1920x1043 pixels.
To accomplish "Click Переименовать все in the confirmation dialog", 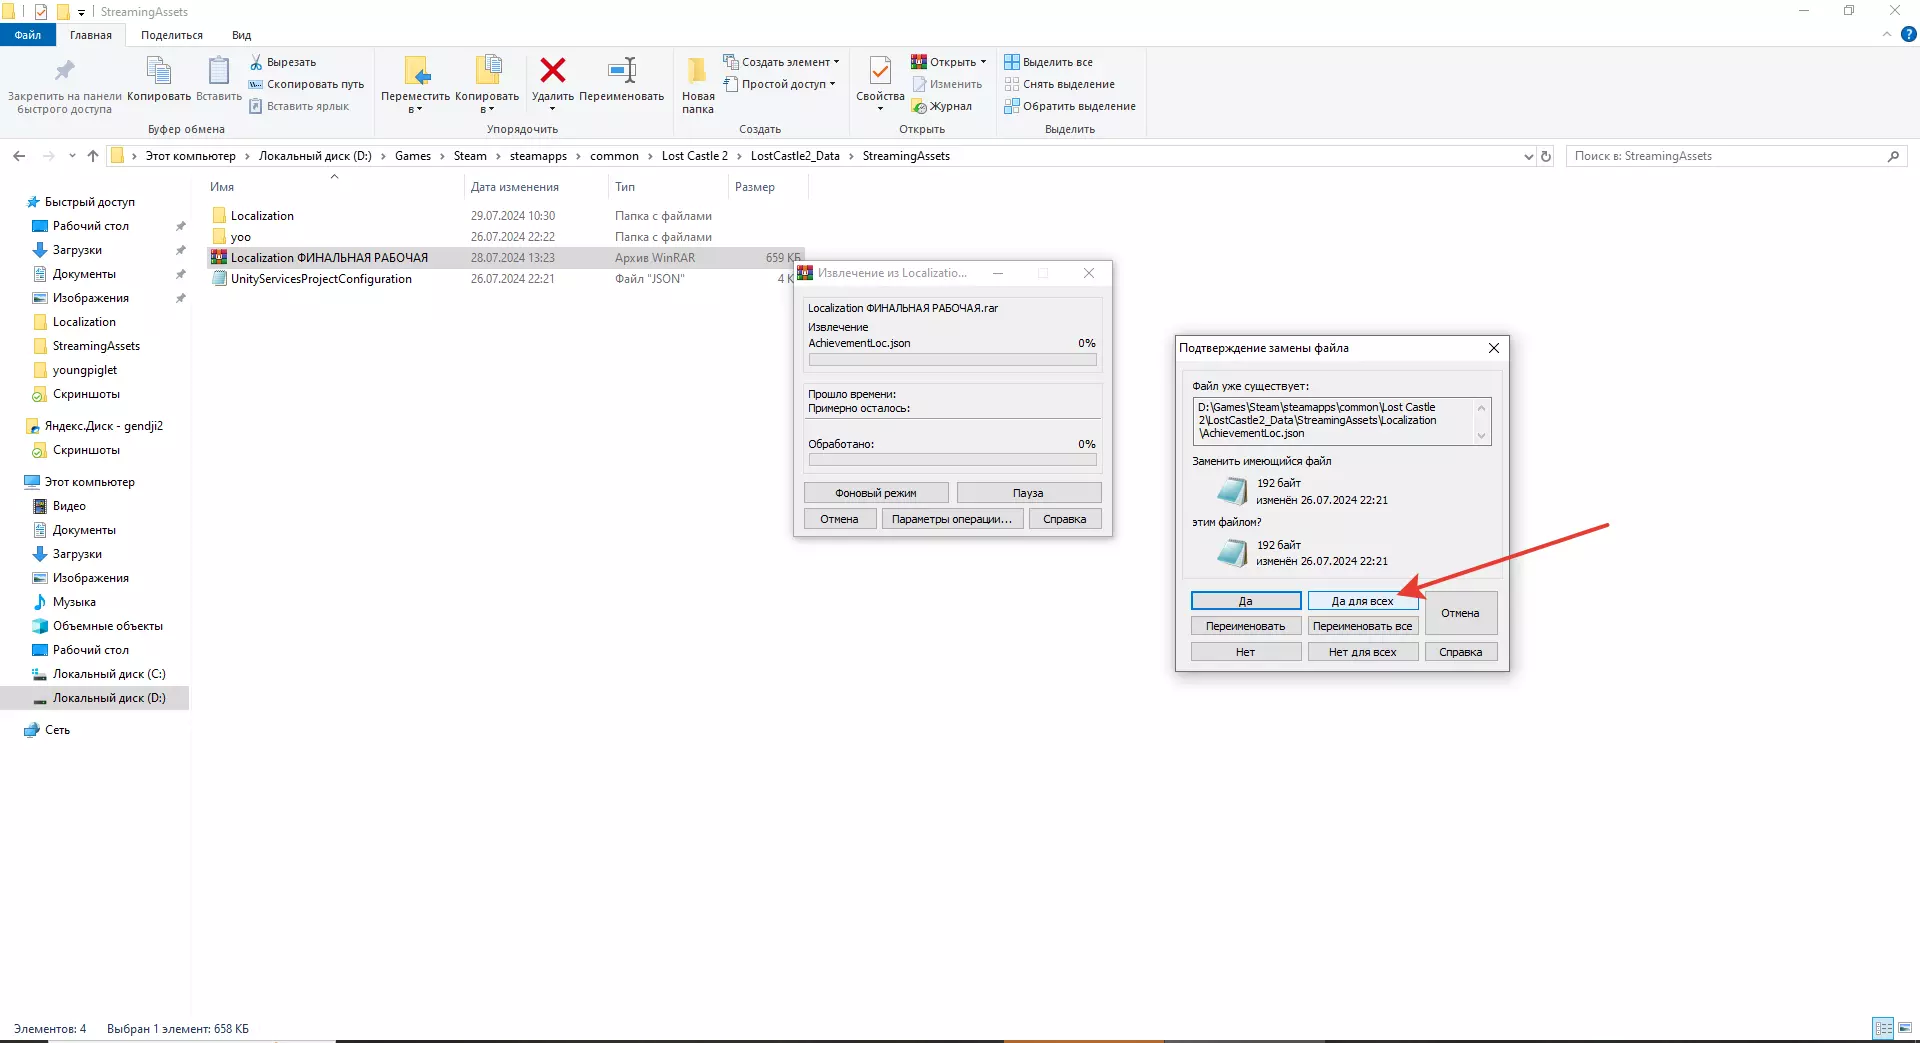I will point(1362,626).
